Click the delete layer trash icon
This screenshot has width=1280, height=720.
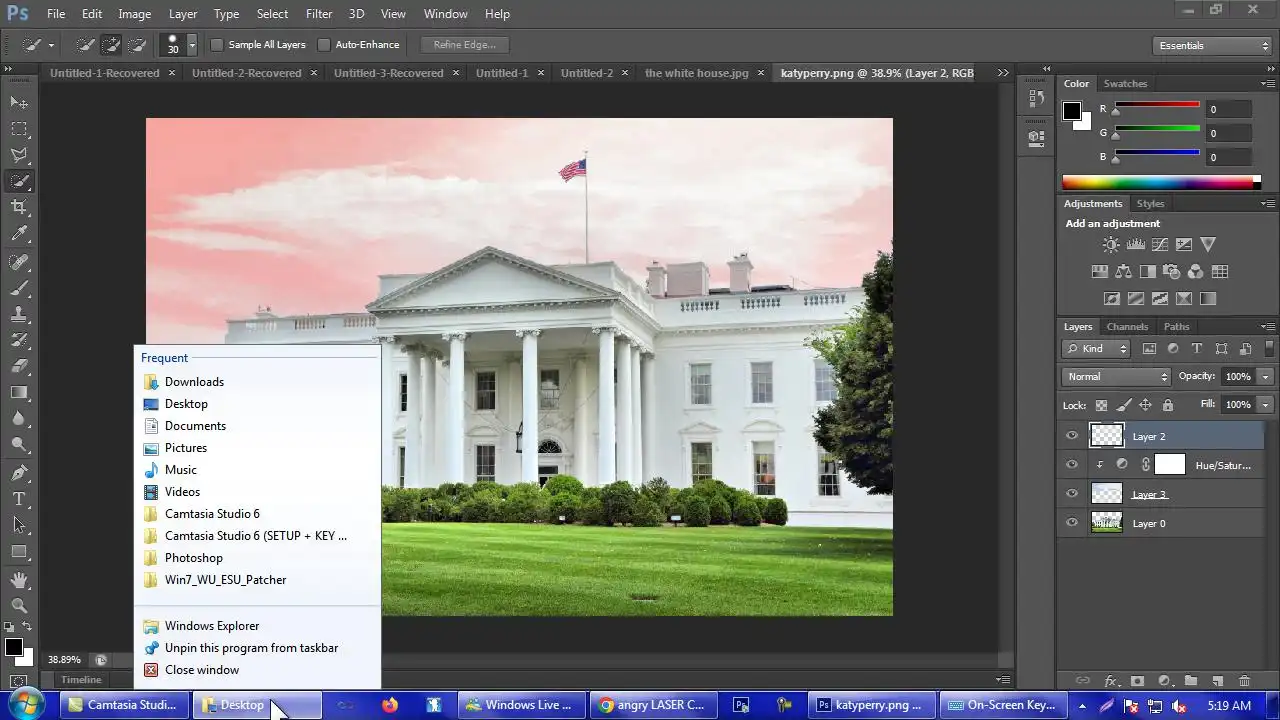pos(1244,681)
